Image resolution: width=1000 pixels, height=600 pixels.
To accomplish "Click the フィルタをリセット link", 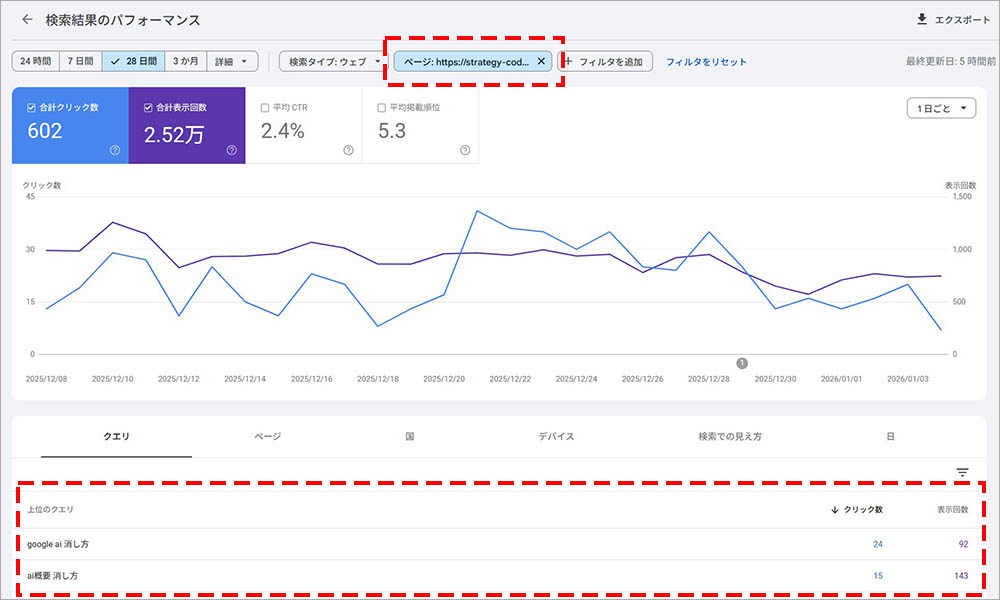I will pyautogui.click(x=706, y=61).
